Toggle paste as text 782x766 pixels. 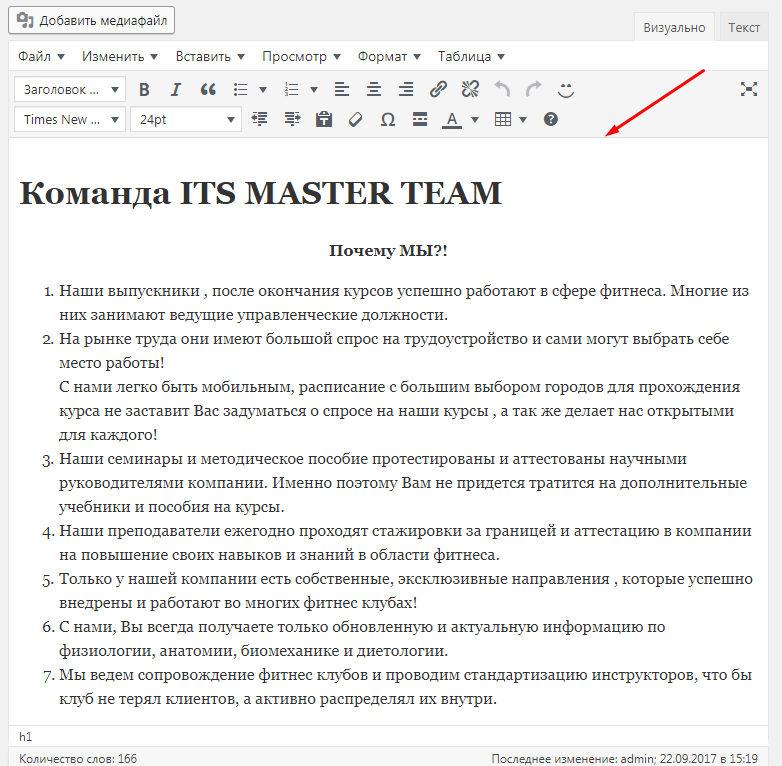coord(324,119)
